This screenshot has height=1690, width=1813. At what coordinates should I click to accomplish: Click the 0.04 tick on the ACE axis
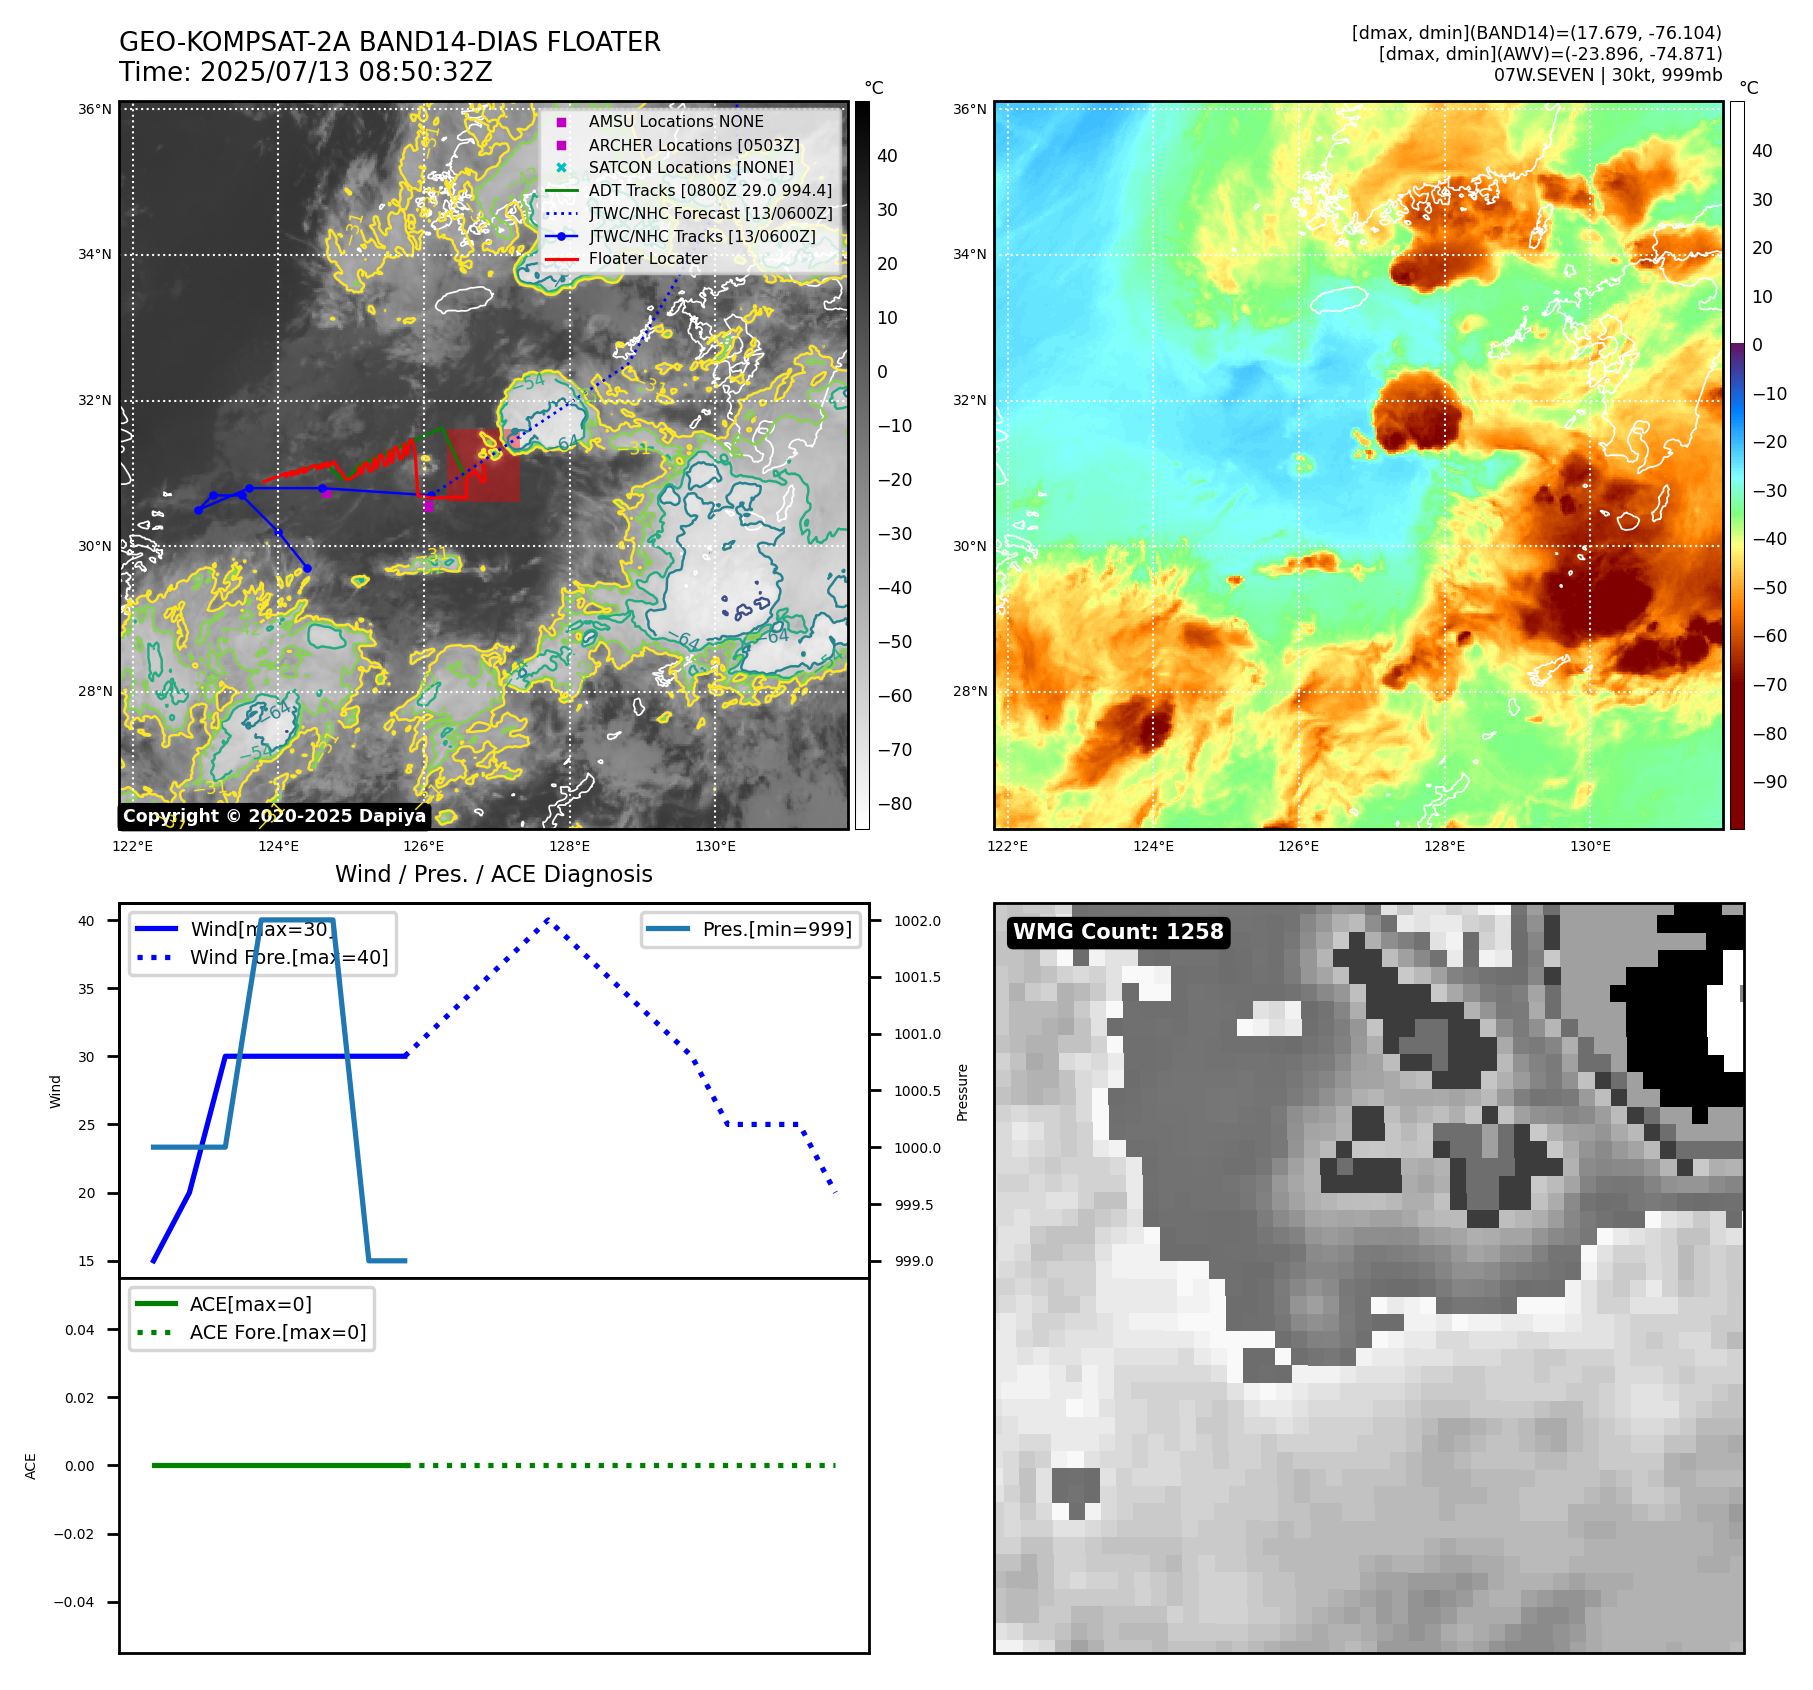pyautogui.click(x=80, y=1330)
